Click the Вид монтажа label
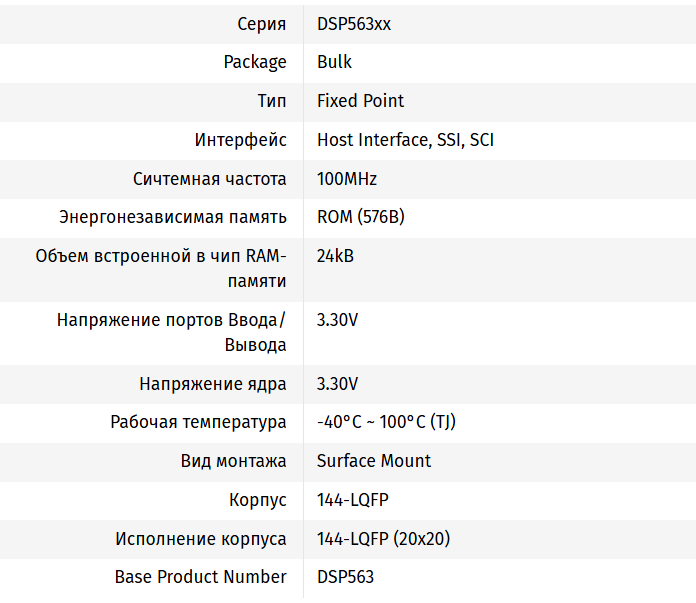 [233, 461]
